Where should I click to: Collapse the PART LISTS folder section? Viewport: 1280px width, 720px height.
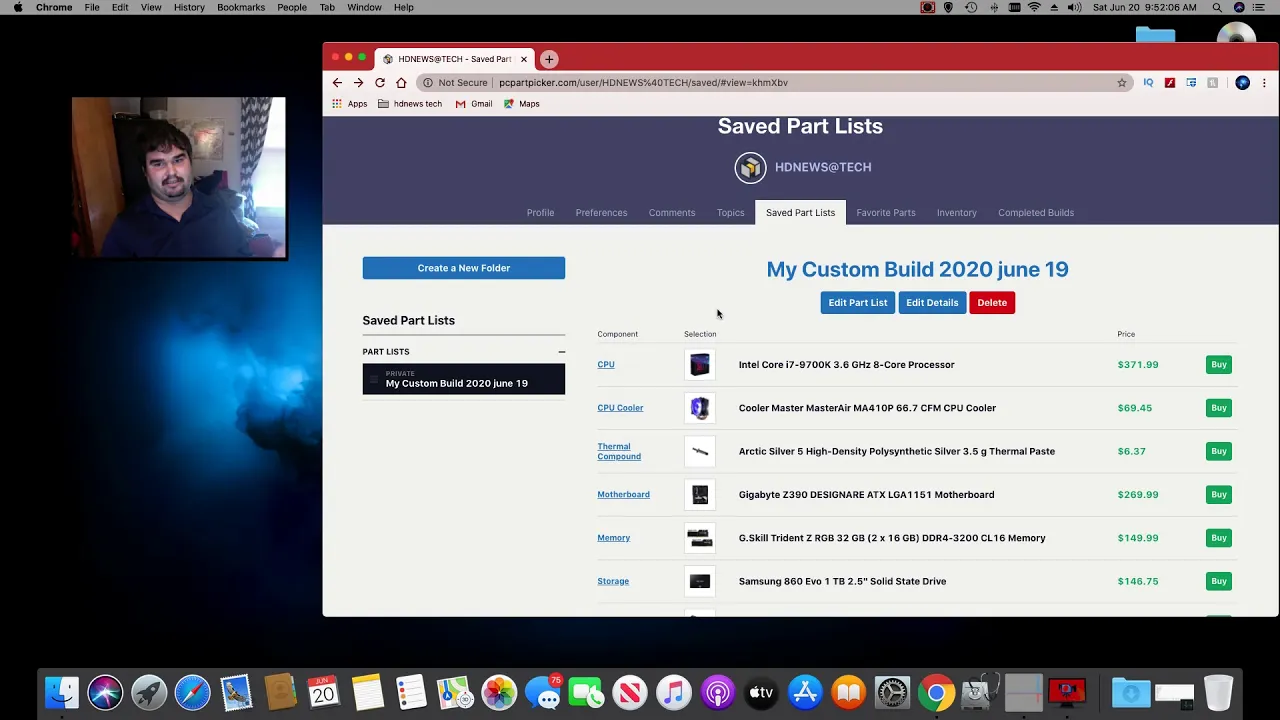pos(562,352)
